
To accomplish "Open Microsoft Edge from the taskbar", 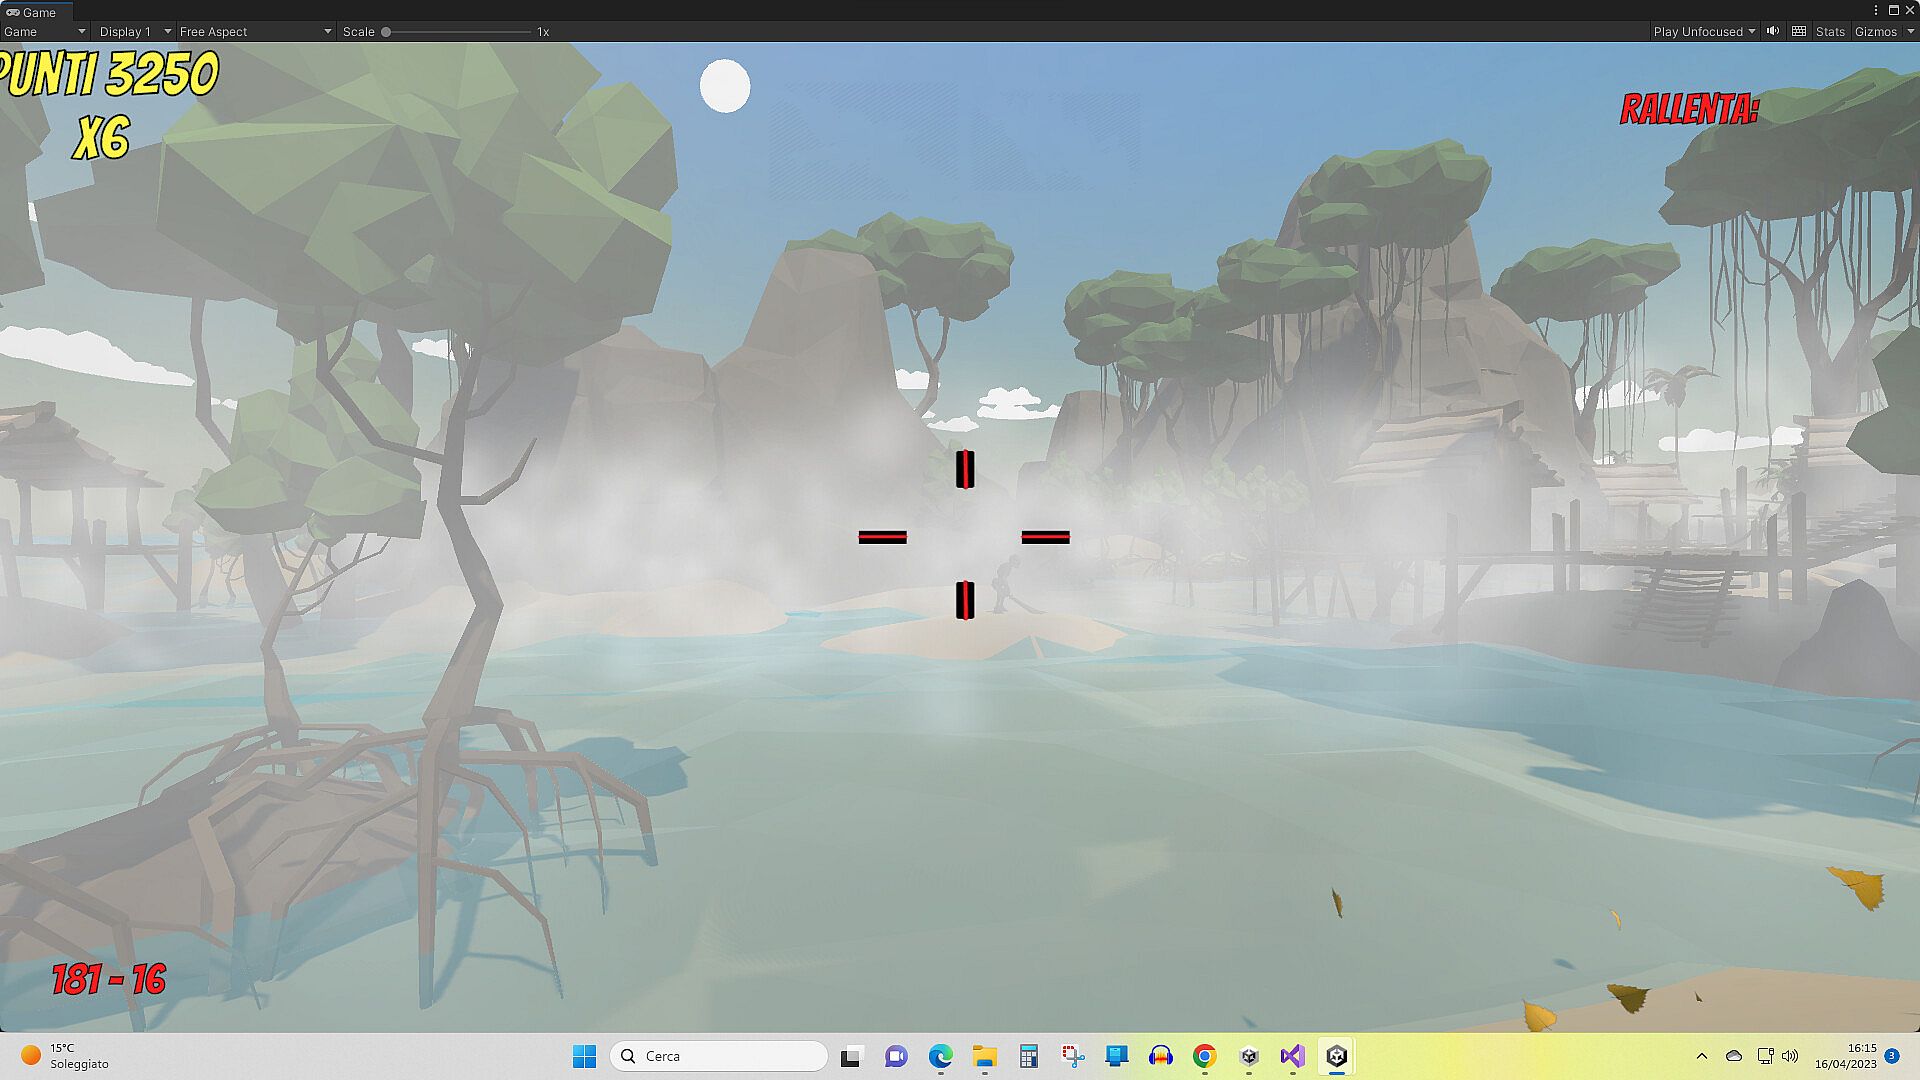I will point(940,1056).
